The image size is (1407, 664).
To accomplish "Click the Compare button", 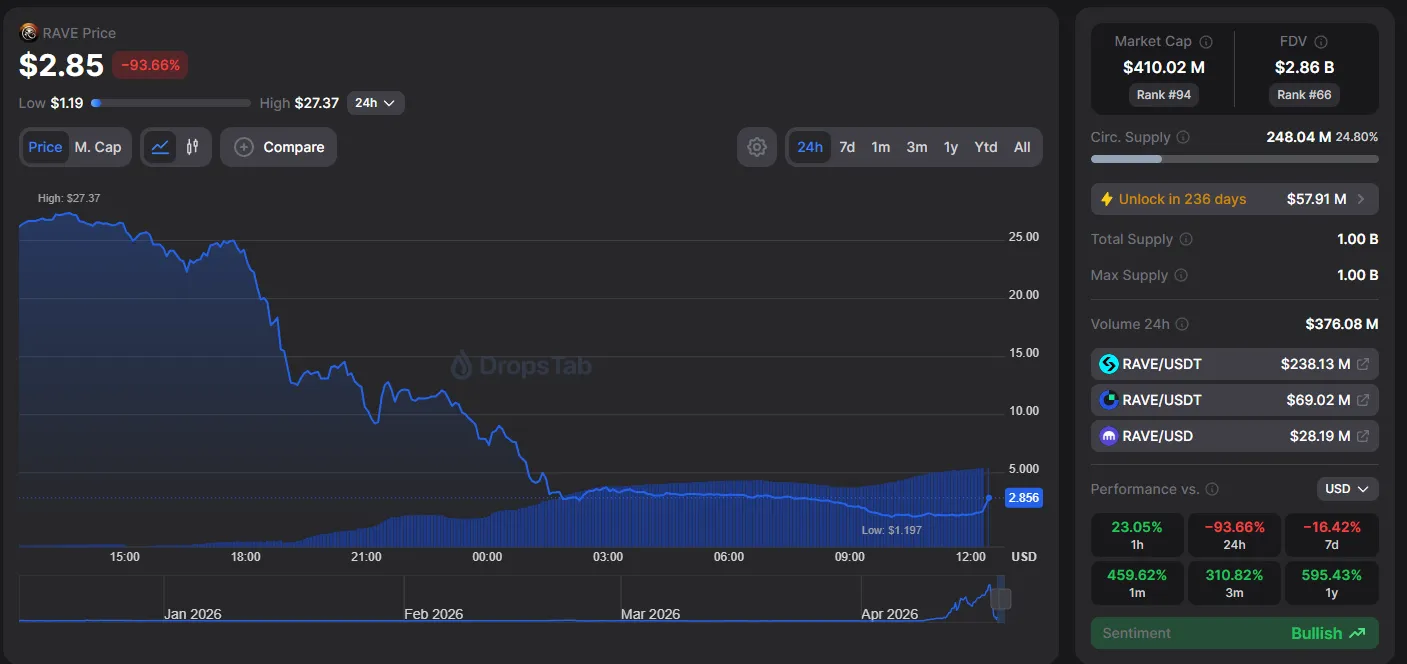I will point(279,147).
